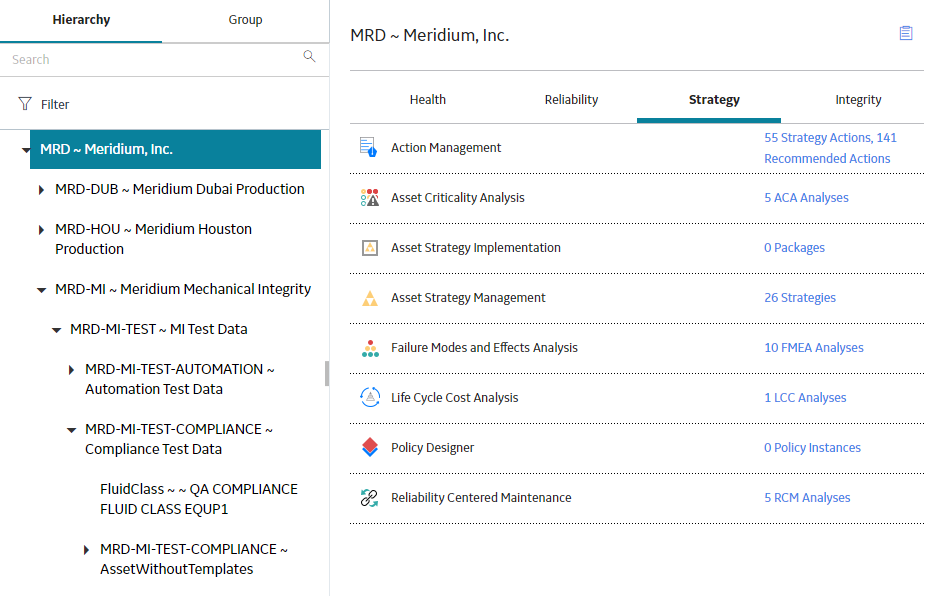The height and width of the screenshot is (596, 931).
Task: Click the Asset Strategy Management icon
Action: 370,298
